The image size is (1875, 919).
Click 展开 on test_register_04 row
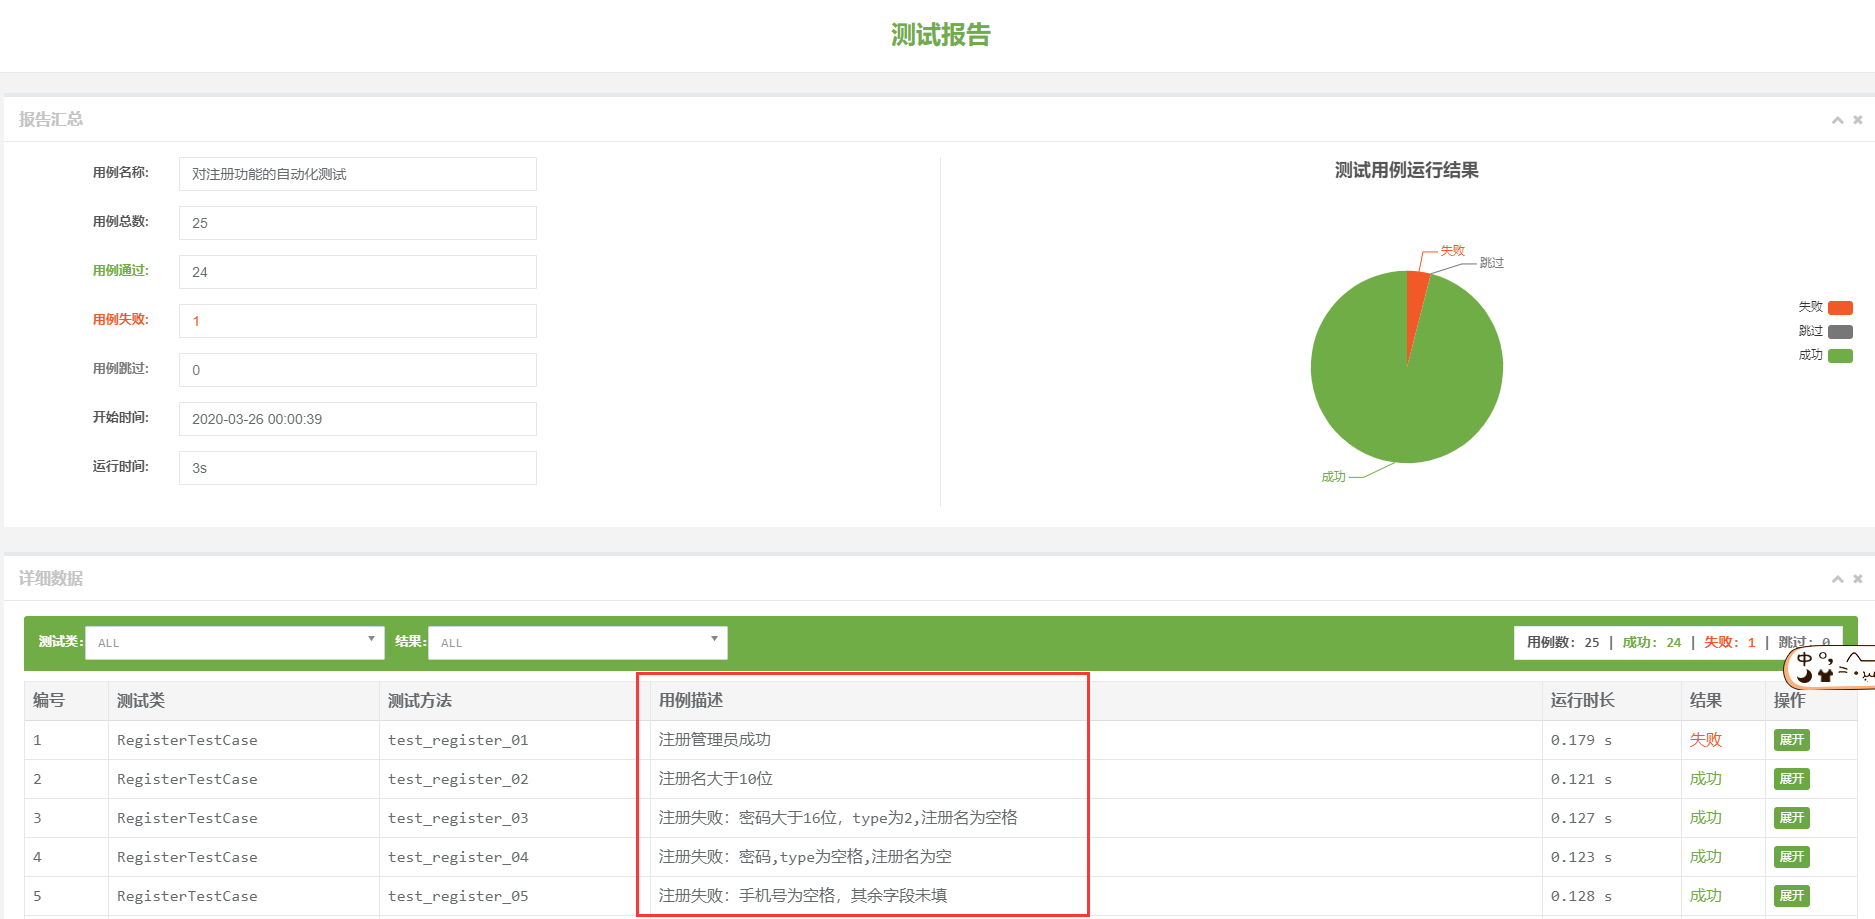click(x=1792, y=857)
